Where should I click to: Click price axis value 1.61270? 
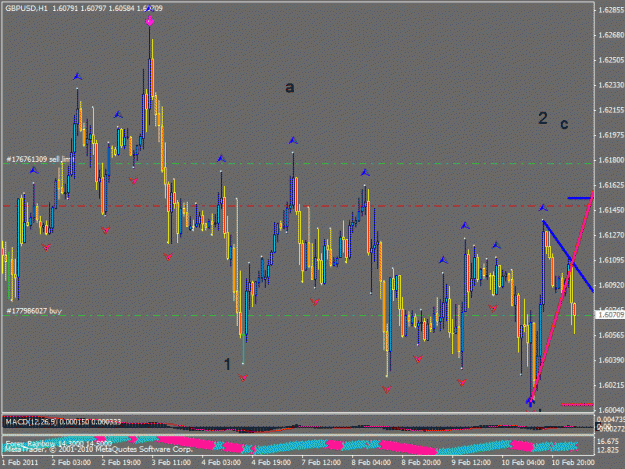pos(611,235)
